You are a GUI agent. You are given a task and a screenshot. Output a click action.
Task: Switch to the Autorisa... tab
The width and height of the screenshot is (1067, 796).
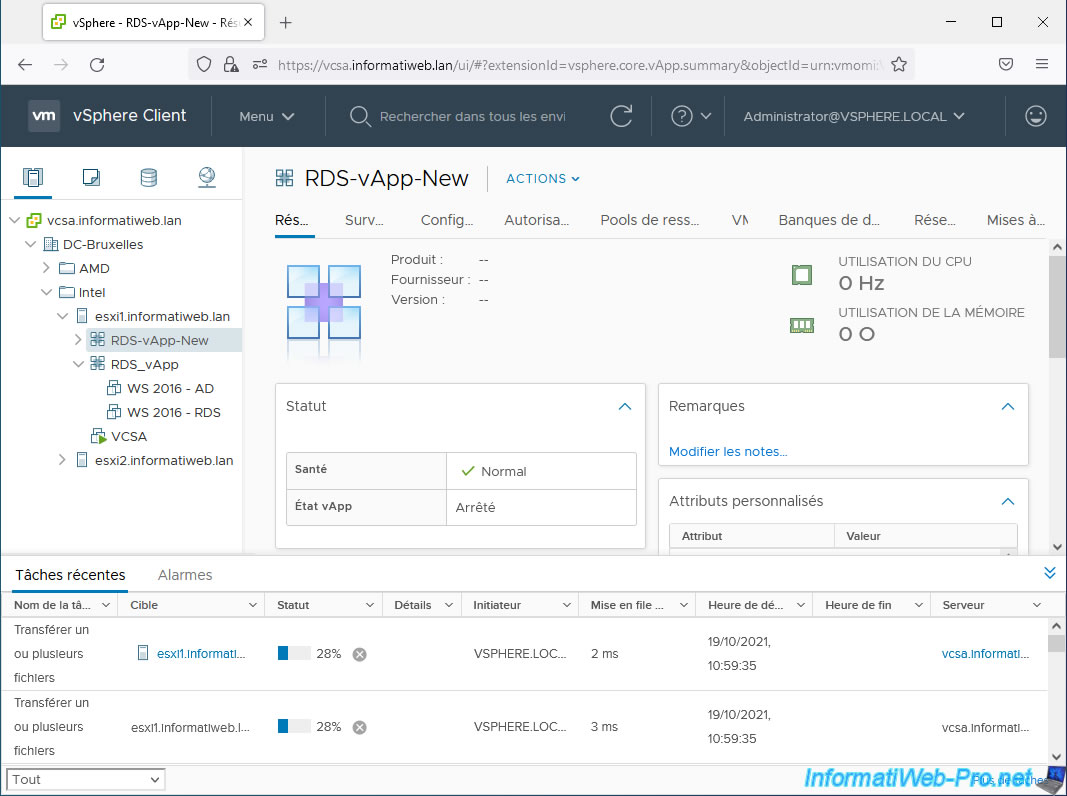[x=536, y=220]
